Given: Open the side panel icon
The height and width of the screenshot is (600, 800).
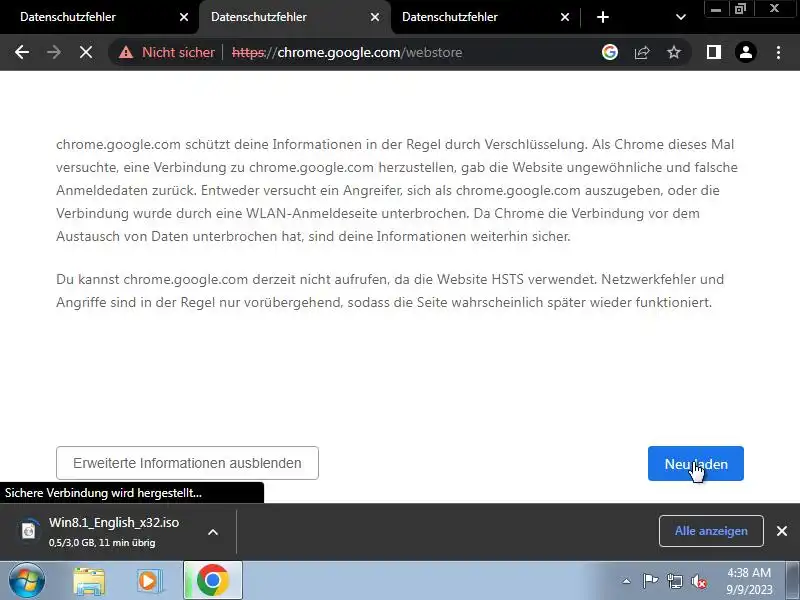Looking at the screenshot, I should tap(714, 52).
